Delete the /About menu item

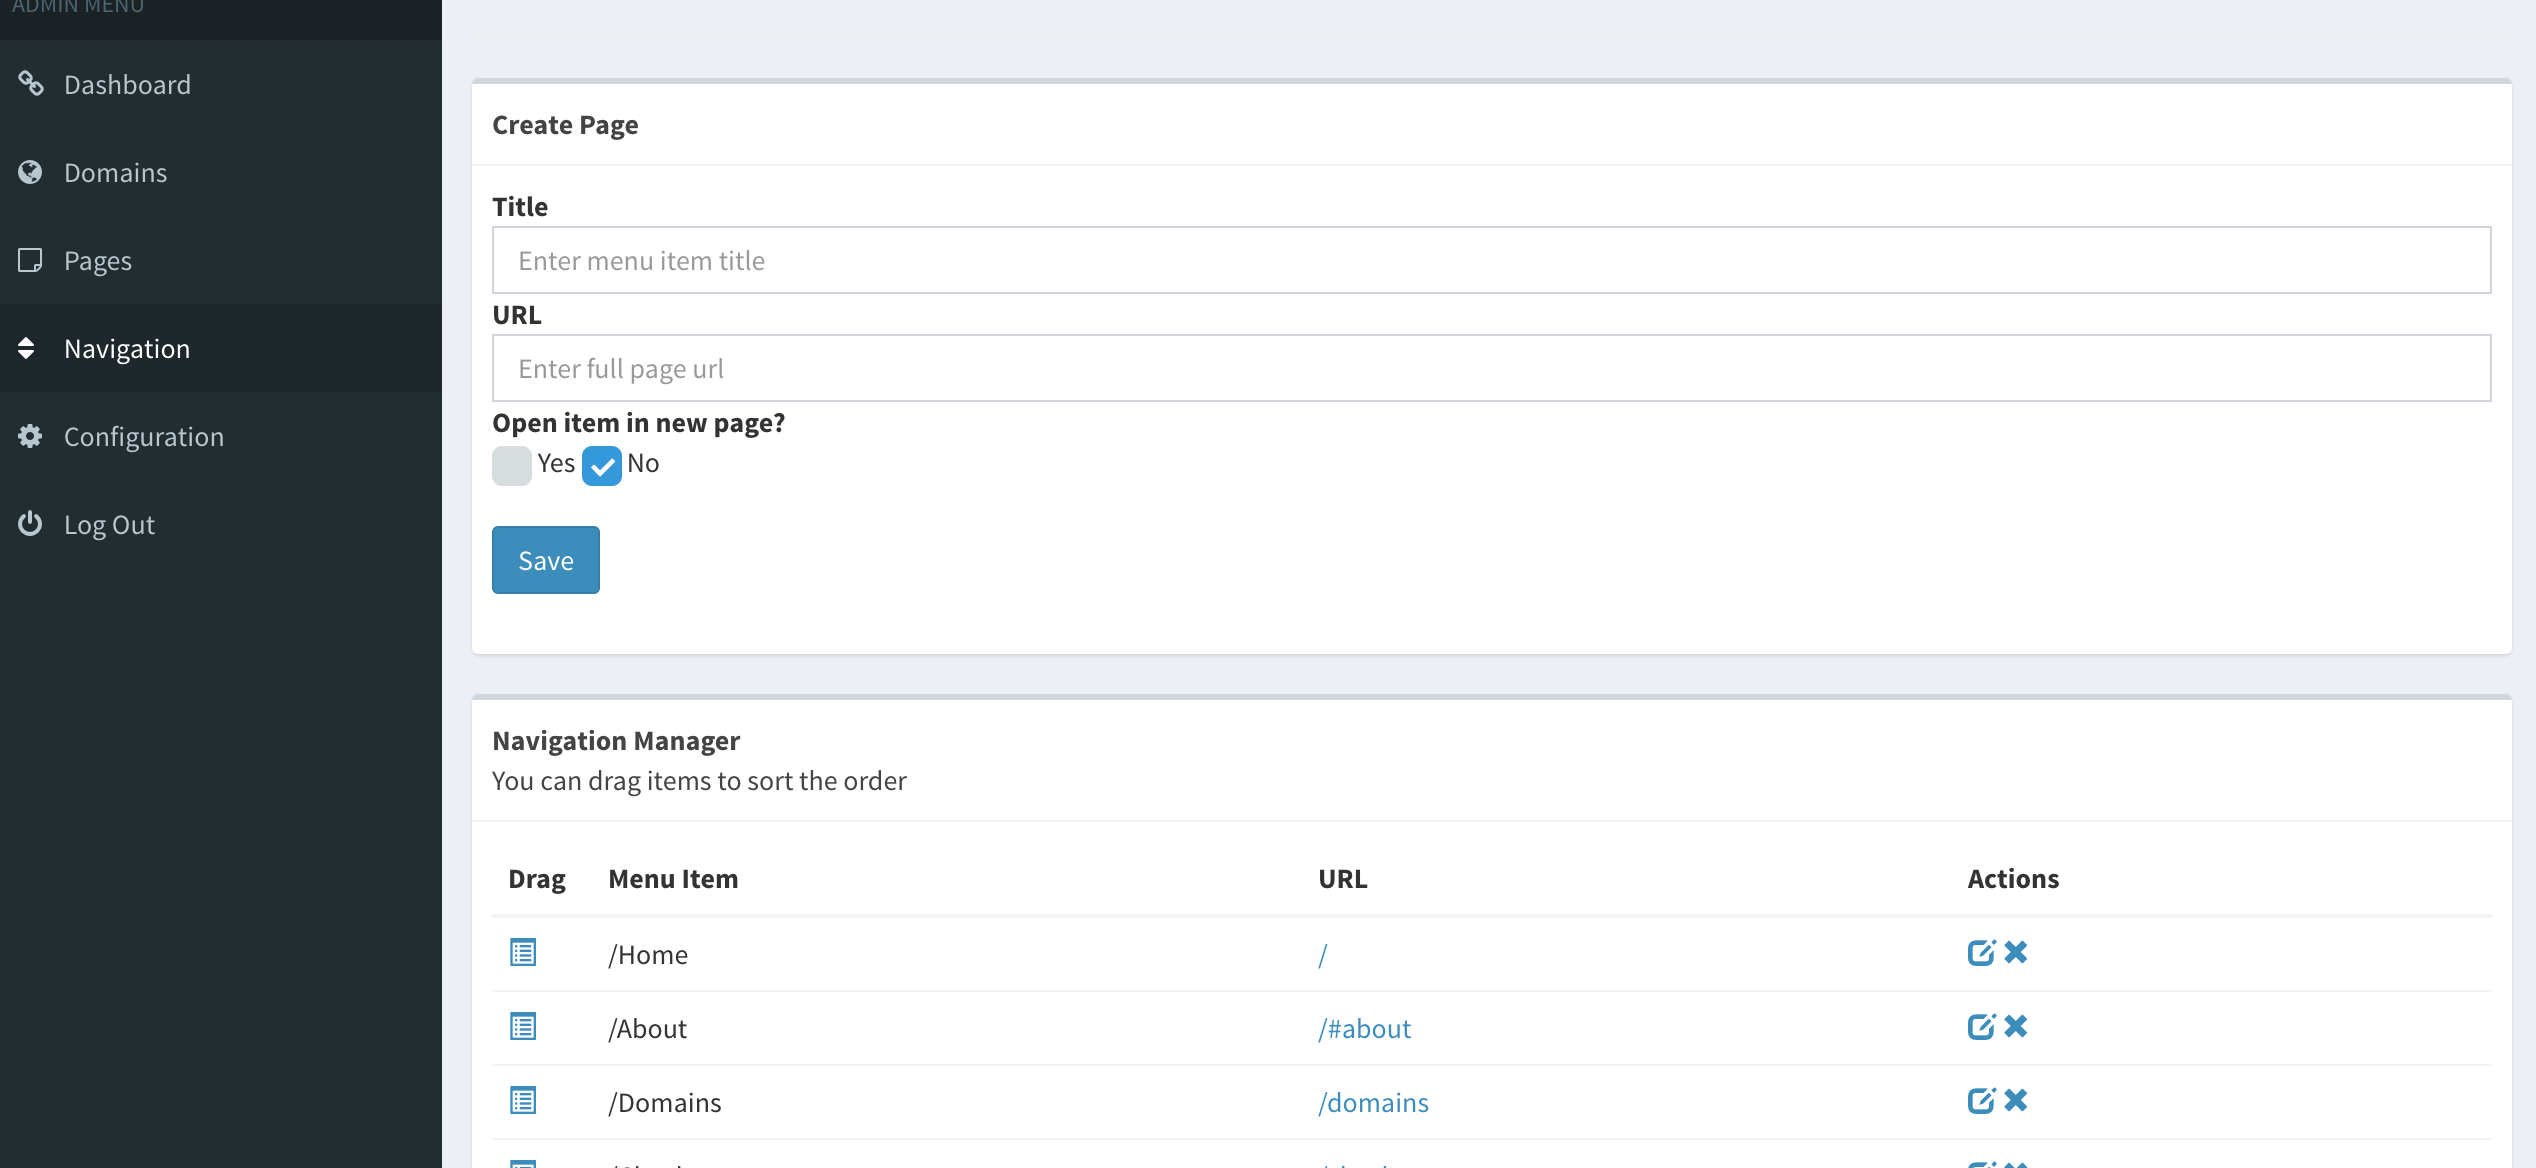click(2016, 1027)
